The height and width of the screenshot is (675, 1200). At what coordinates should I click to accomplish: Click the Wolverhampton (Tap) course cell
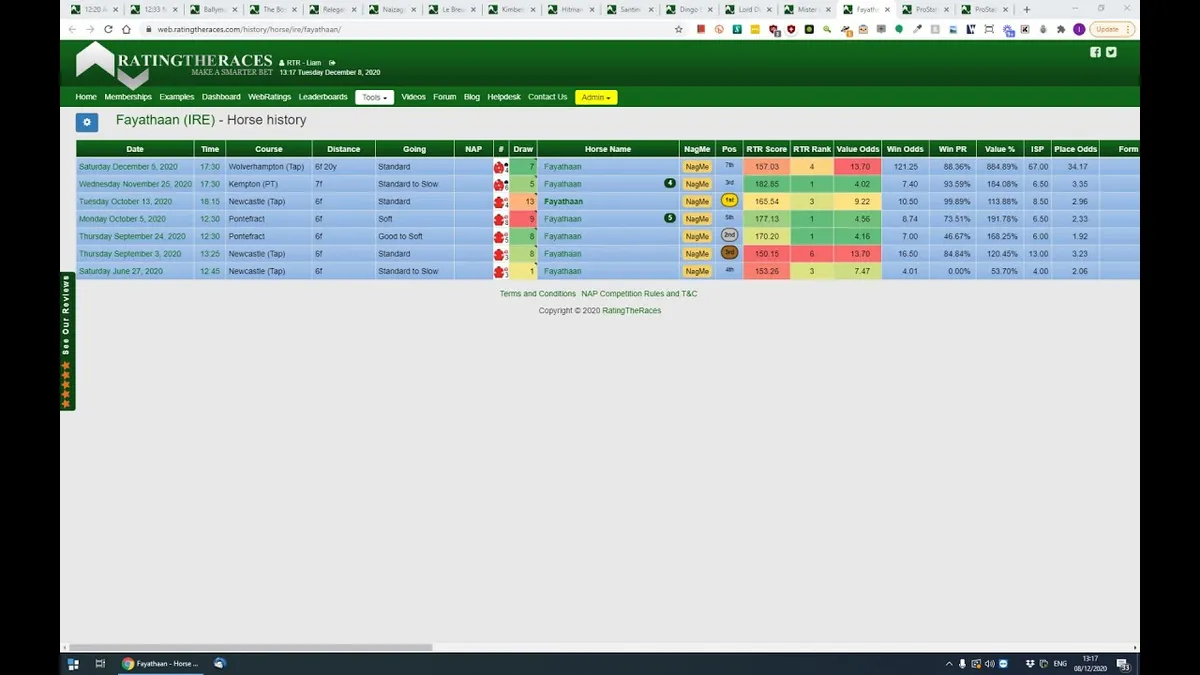(x=268, y=167)
